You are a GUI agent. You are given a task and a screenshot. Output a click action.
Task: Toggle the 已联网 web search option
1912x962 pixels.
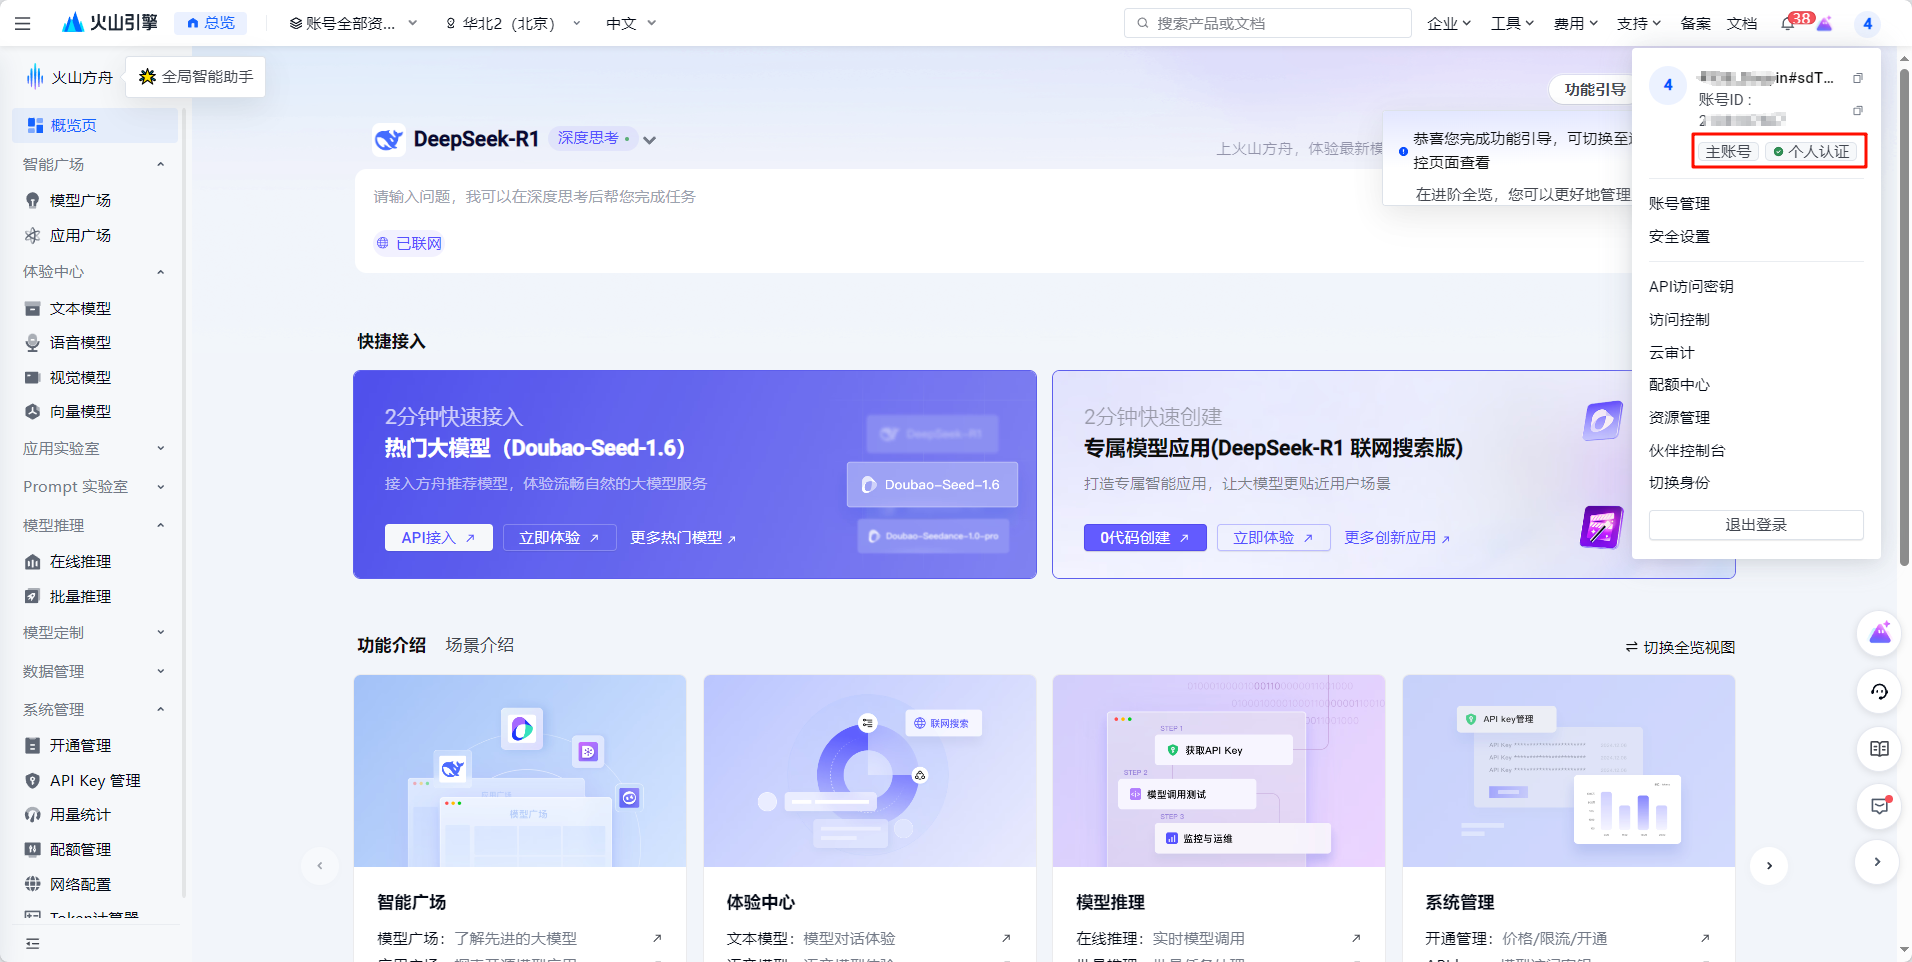pos(409,243)
